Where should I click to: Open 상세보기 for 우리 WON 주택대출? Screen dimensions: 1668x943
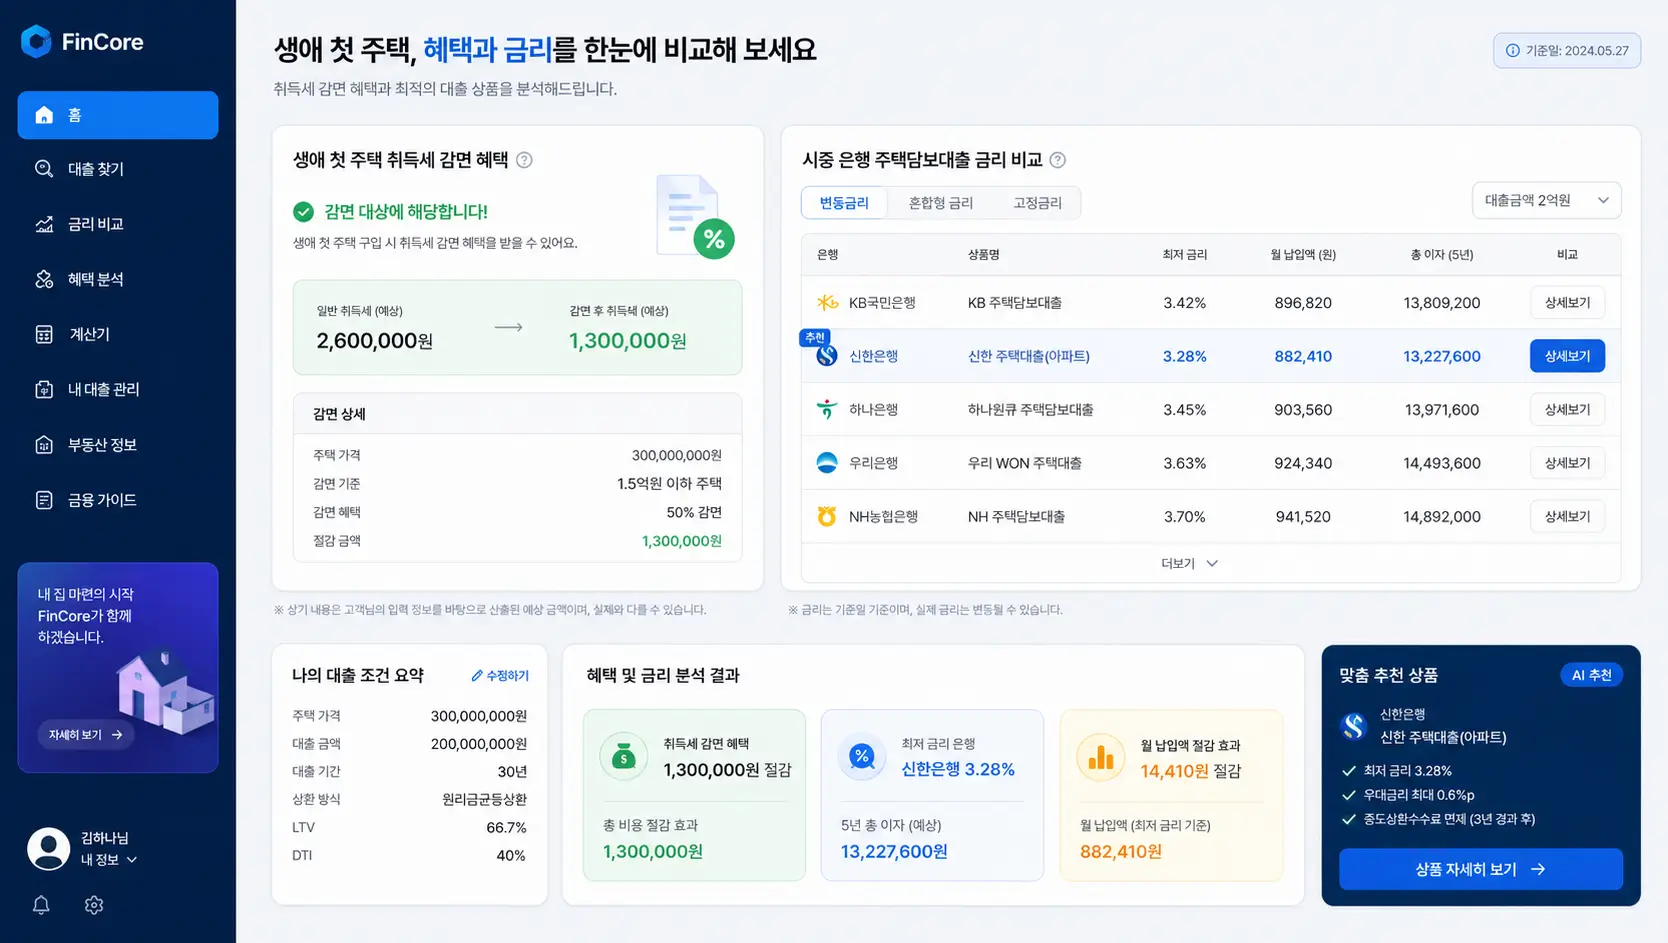point(1567,463)
